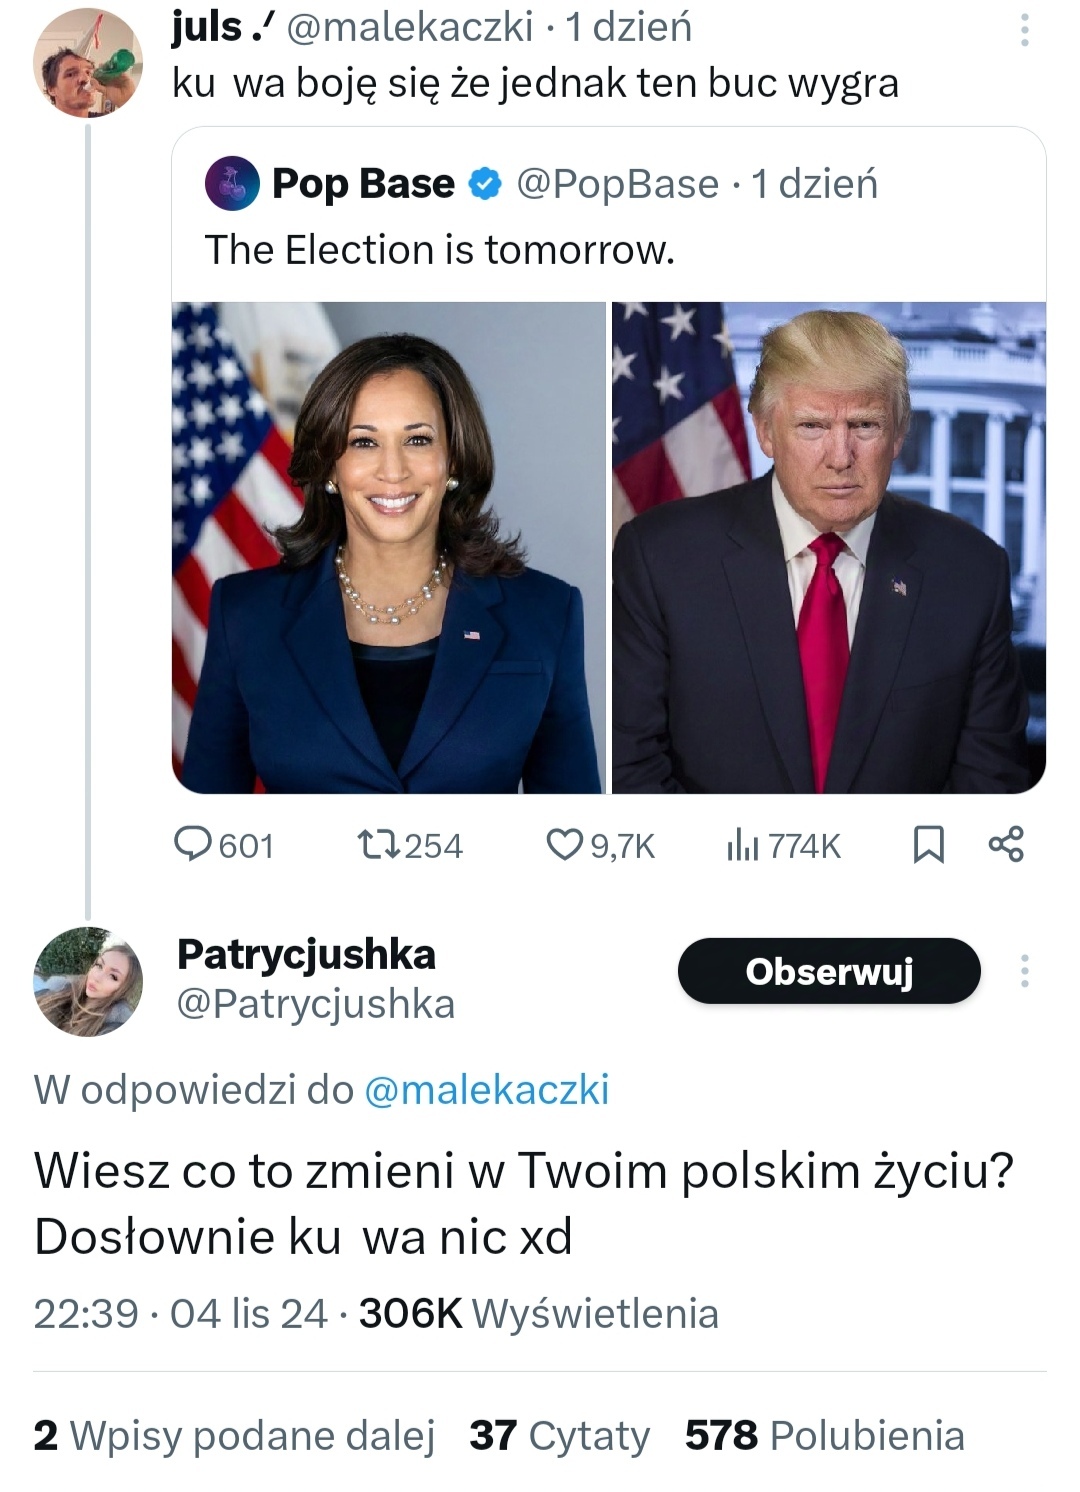The image size is (1080, 1492).
Task: Open the right quoted photo of man
Action: point(829,548)
